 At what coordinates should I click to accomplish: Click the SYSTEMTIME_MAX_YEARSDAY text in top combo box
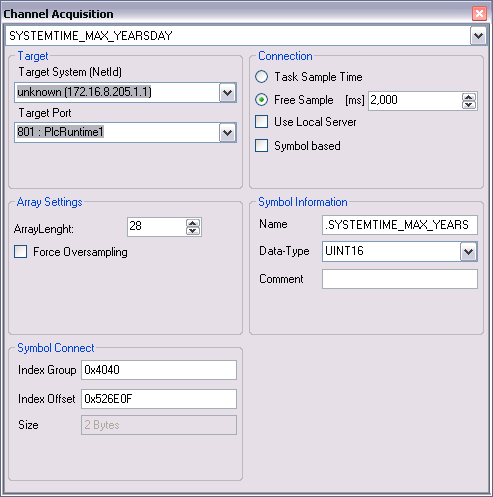(x=91, y=36)
